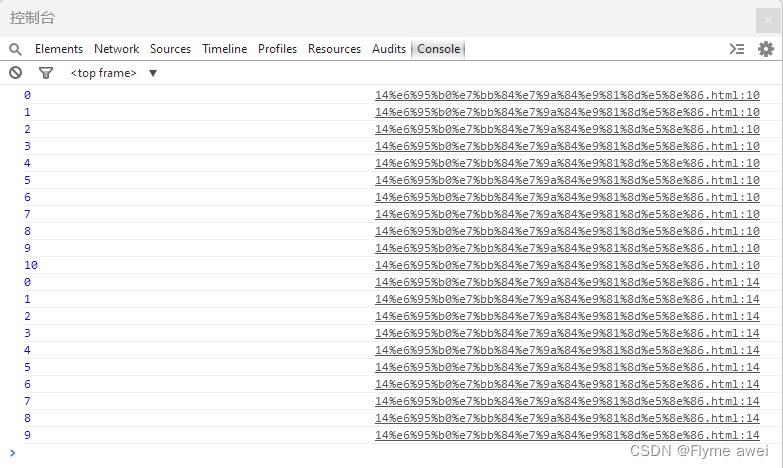Image resolution: width=783 pixels, height=468 pixels.
Task: Open the html:10 source link for value 0
Action: click(567, 95)
